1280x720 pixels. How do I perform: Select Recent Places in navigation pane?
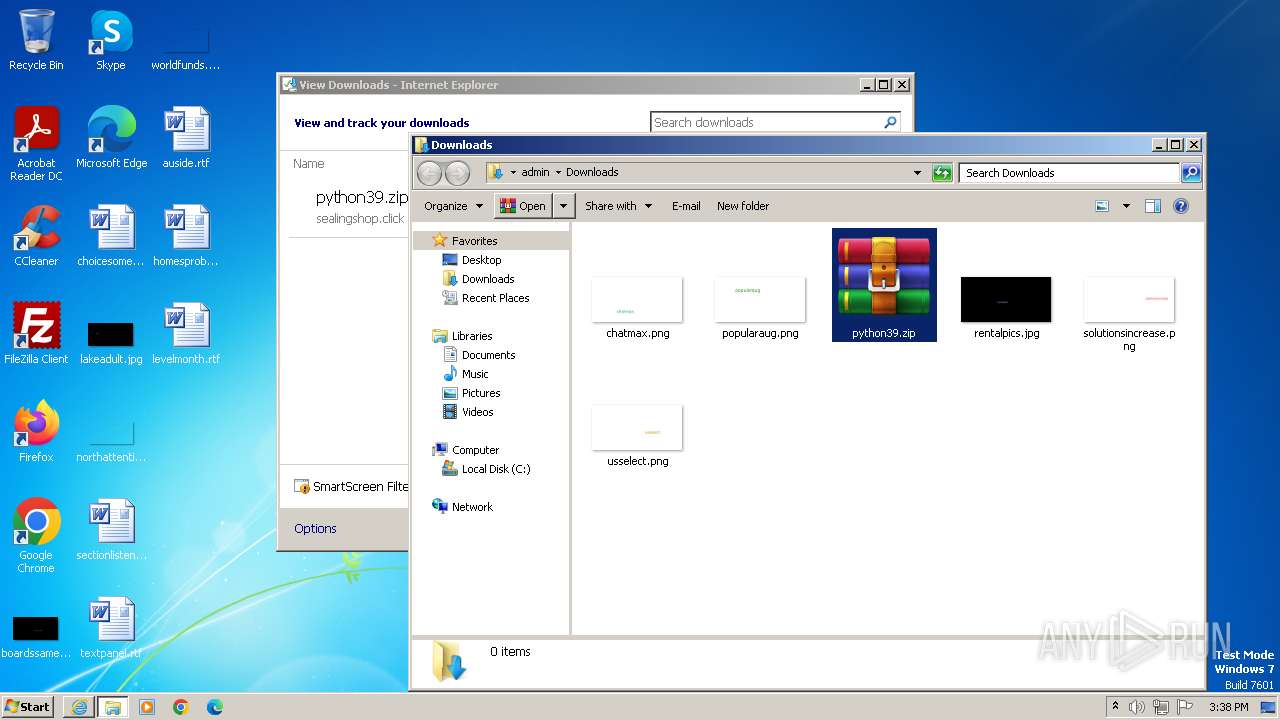[x=495, y=298]
